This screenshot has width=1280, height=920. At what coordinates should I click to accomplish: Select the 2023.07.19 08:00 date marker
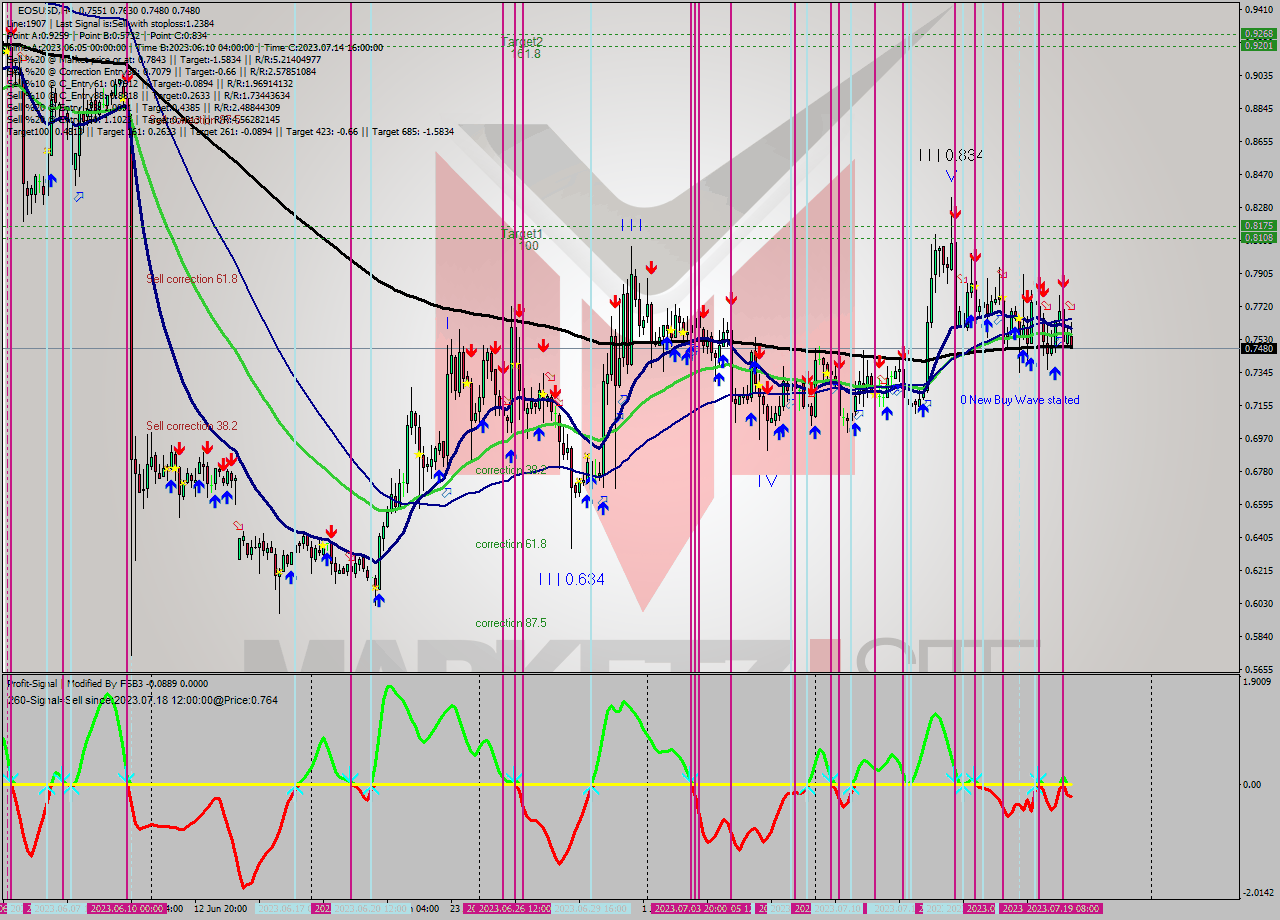[1063, 908]
